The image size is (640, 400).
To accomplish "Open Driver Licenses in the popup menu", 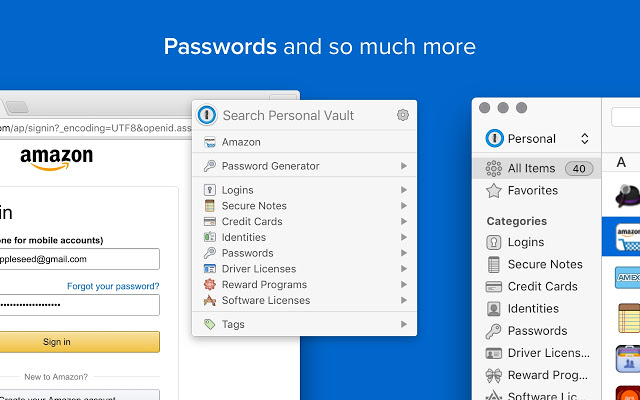I will coord(258,269).
